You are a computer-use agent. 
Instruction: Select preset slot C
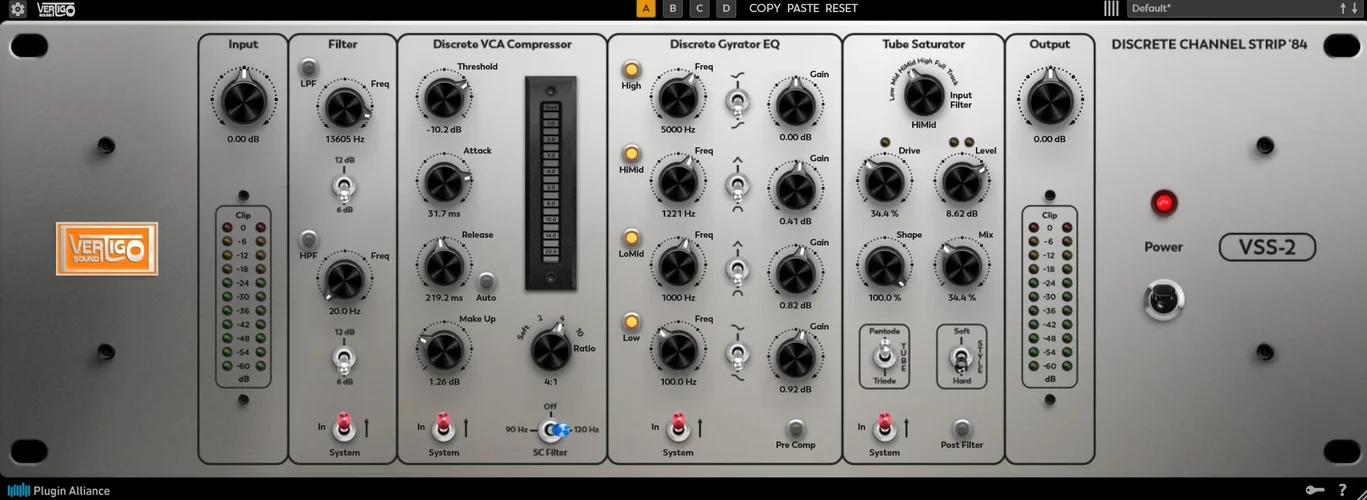tap(700, 9)
